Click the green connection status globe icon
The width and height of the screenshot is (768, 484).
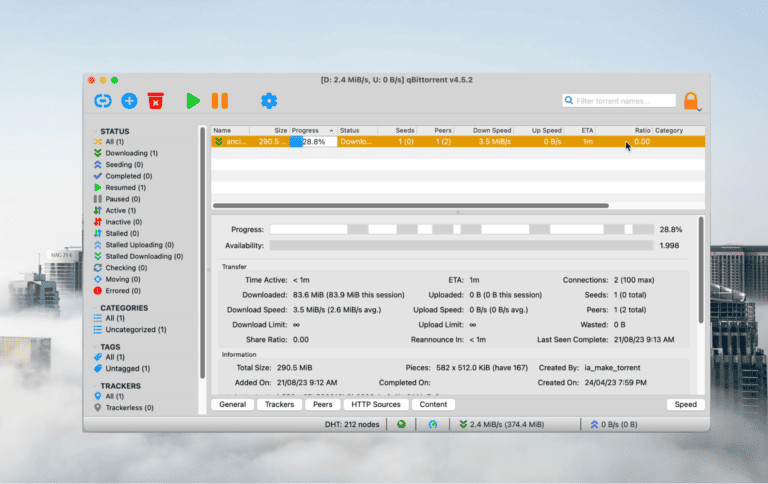(402, 424)
